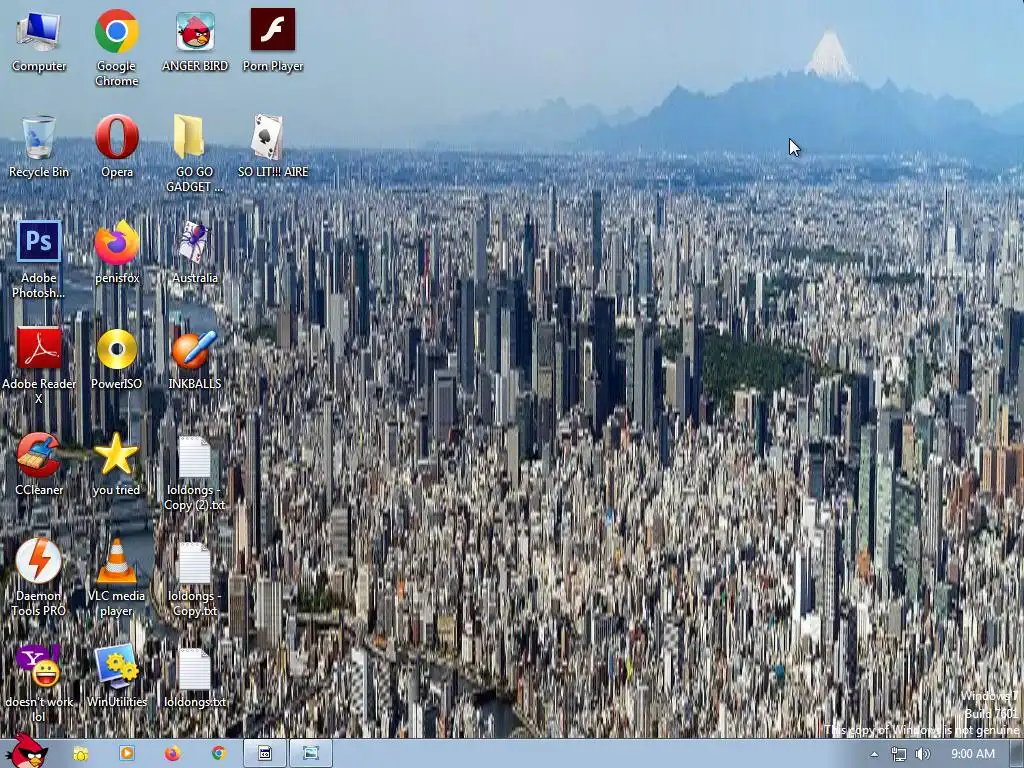The height and width of the screenshot is (768, 1024).
Task: Open the network tray icon
Action: [x=899, y=754]
